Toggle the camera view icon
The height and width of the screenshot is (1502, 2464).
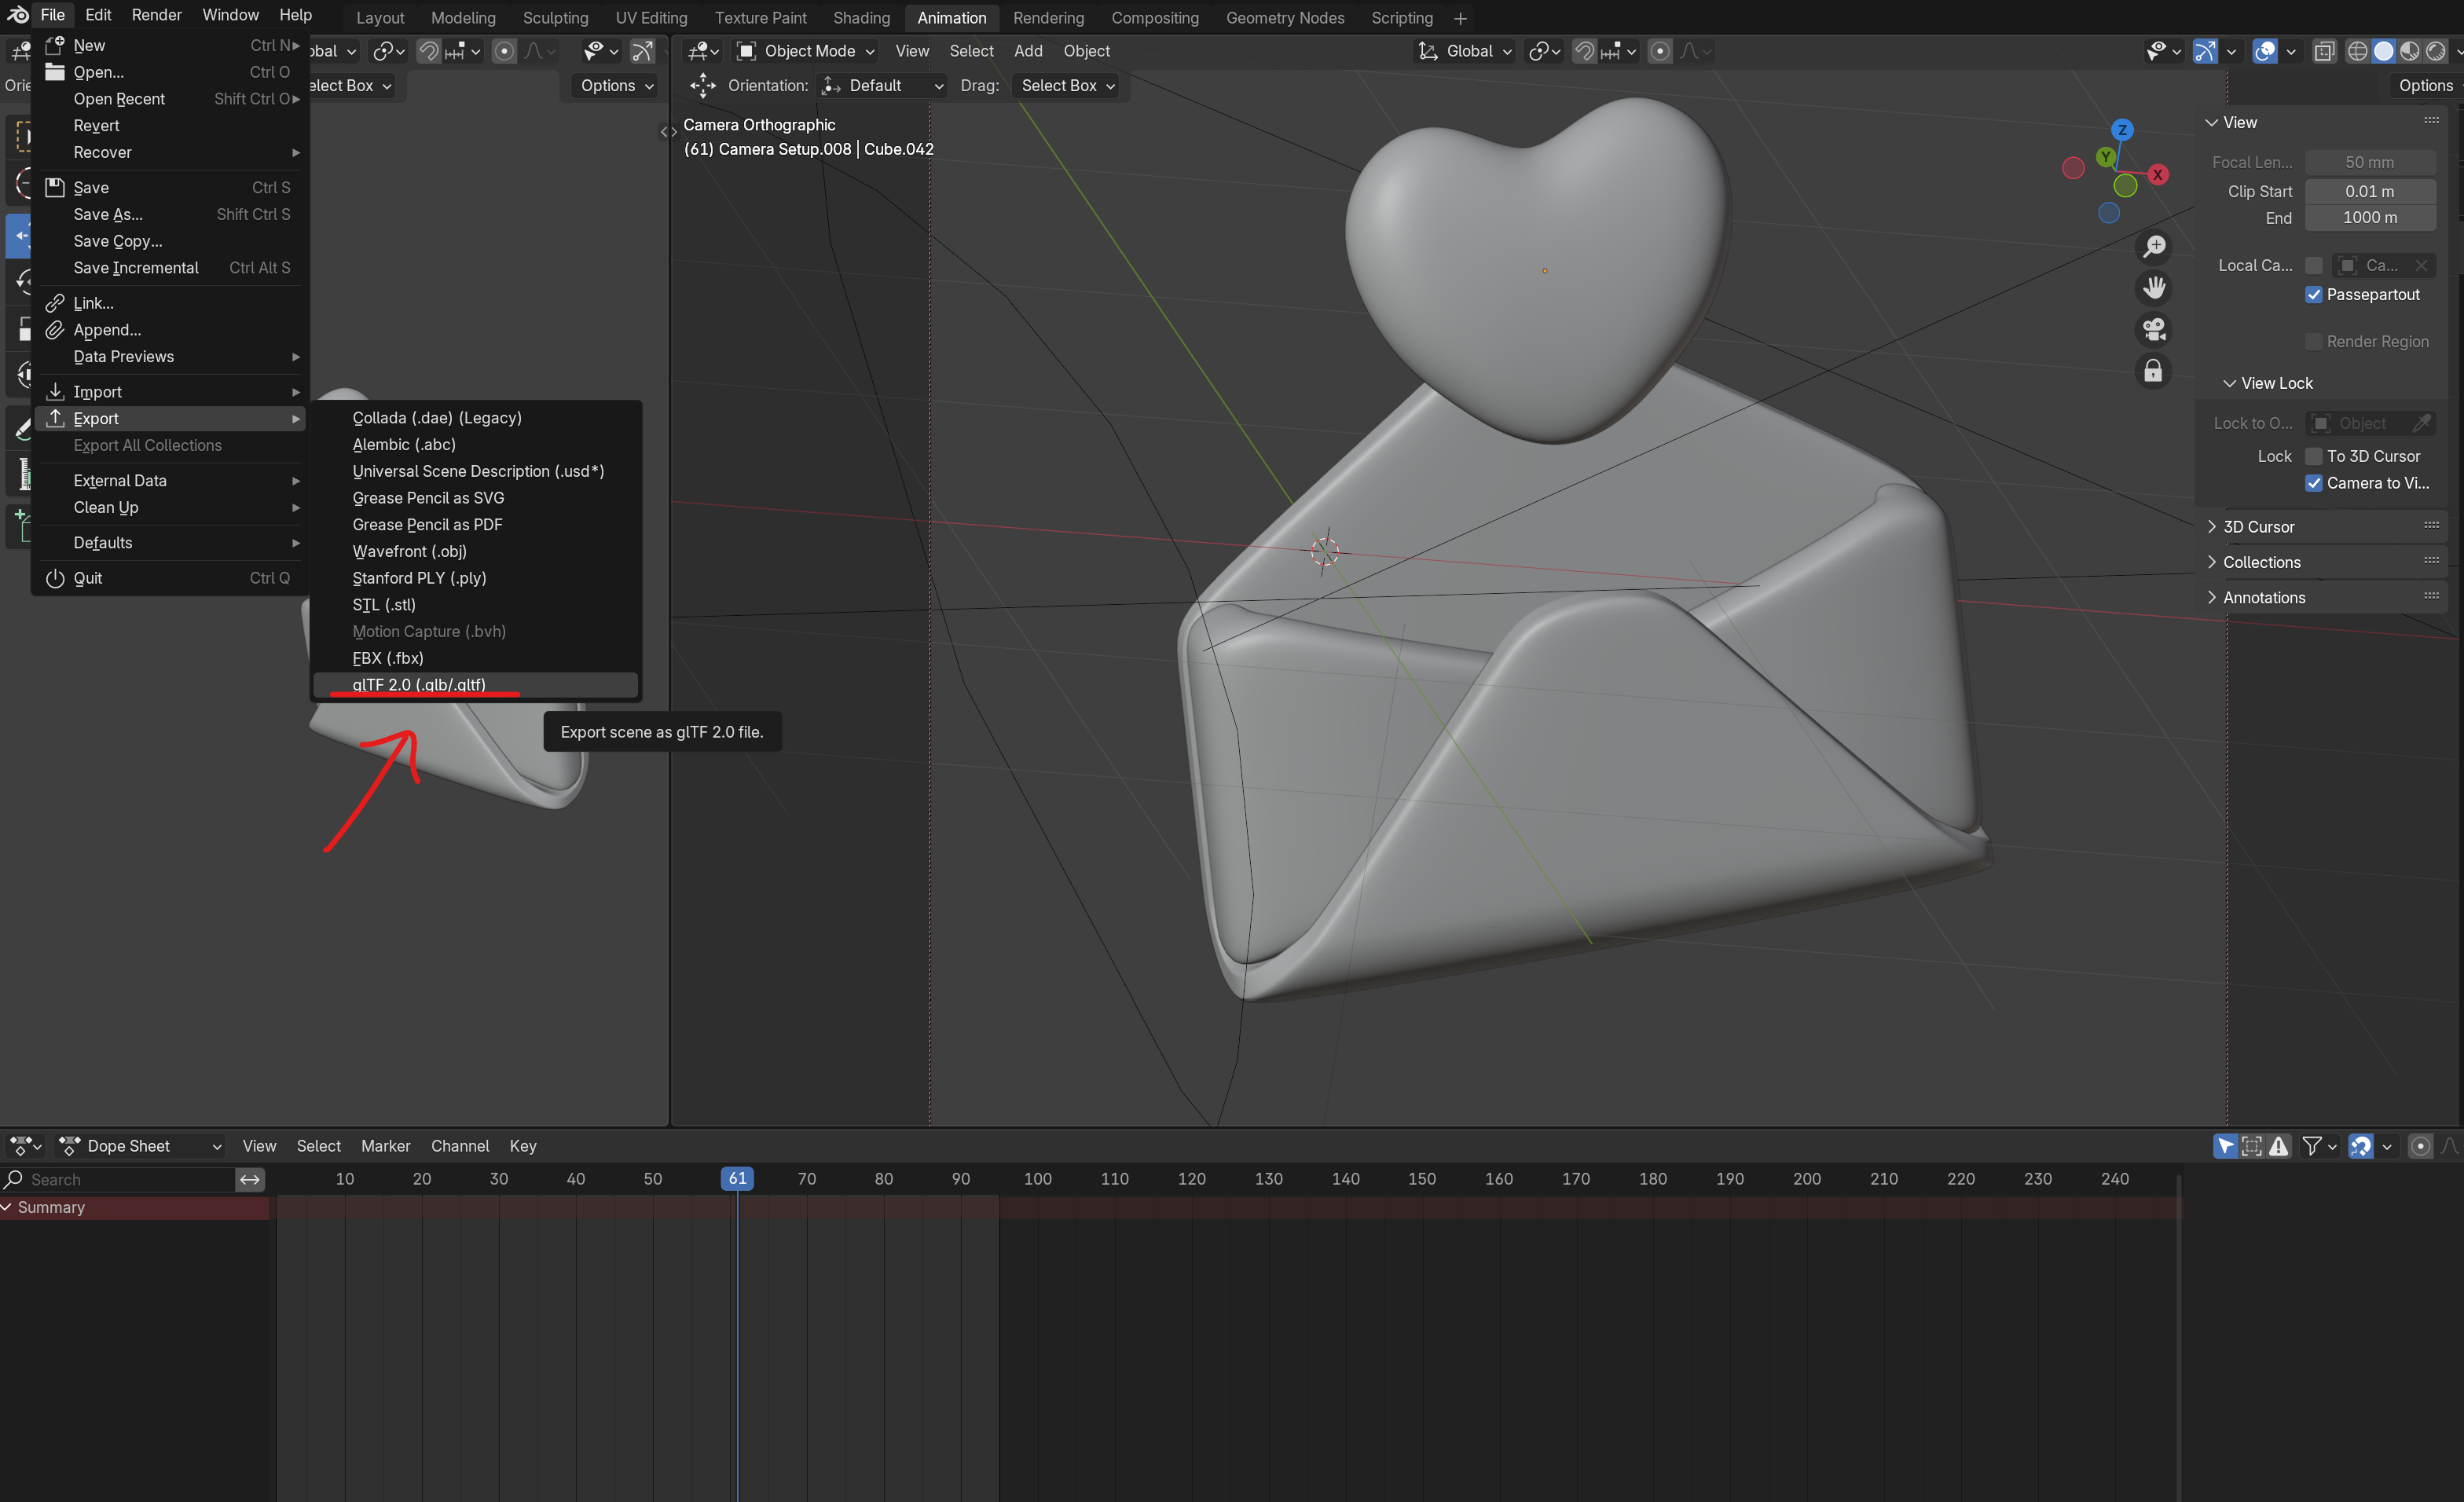coord(2153,330)
